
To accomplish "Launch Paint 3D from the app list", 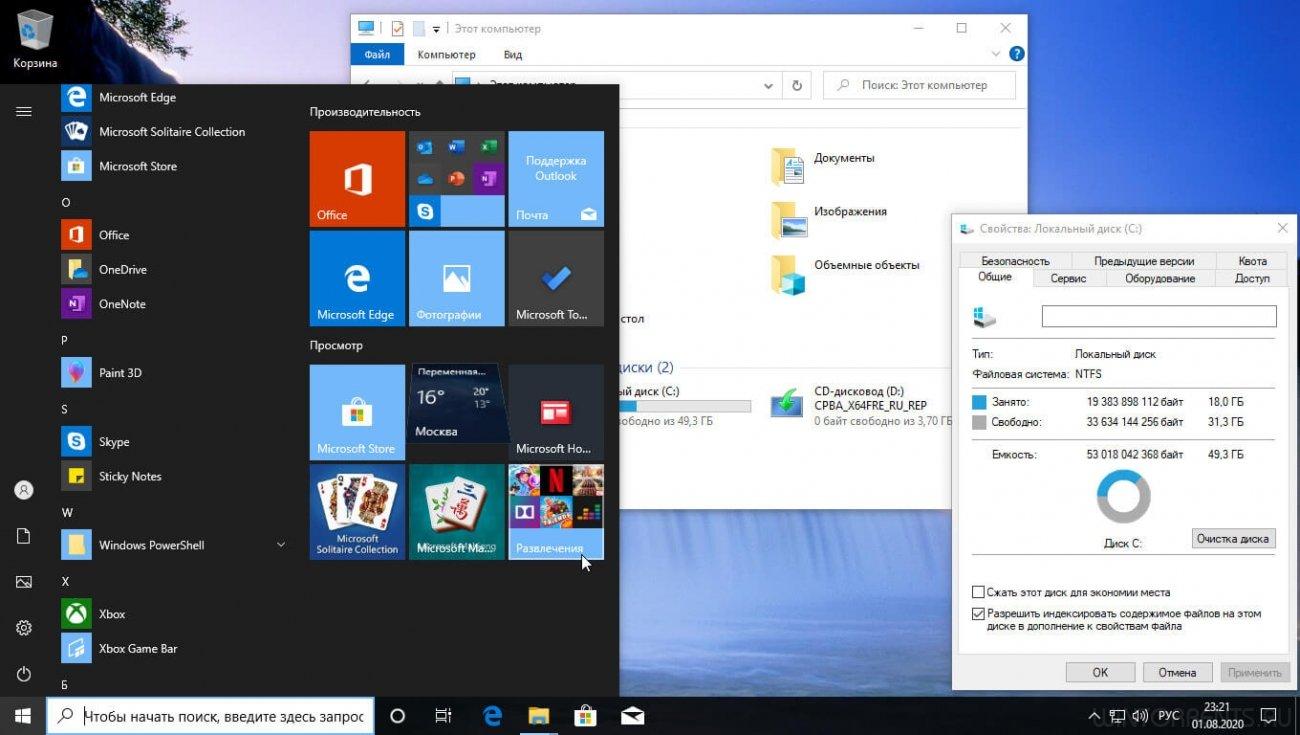I will pyautogui.click(x=173, y=373).
